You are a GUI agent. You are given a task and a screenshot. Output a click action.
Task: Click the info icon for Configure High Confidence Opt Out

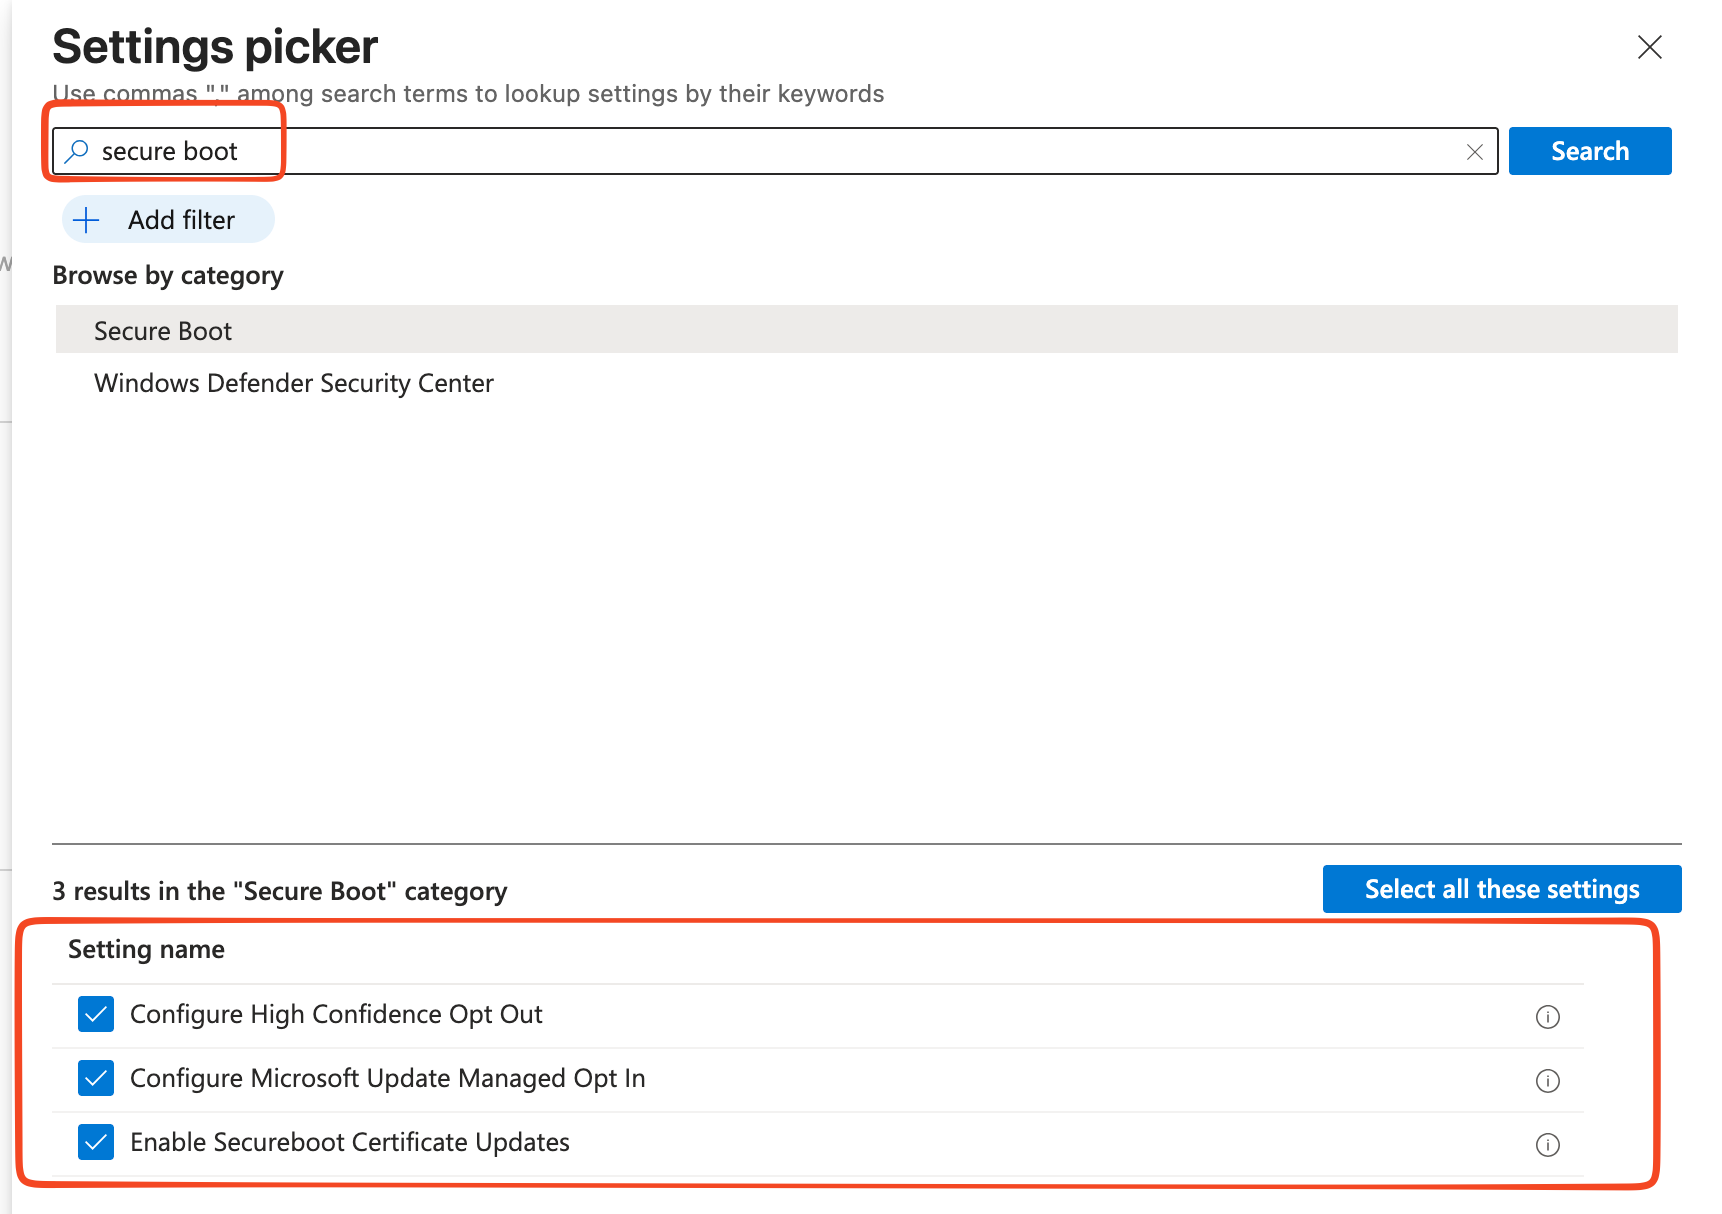pyautogui.click(x=1547, y=1017)
